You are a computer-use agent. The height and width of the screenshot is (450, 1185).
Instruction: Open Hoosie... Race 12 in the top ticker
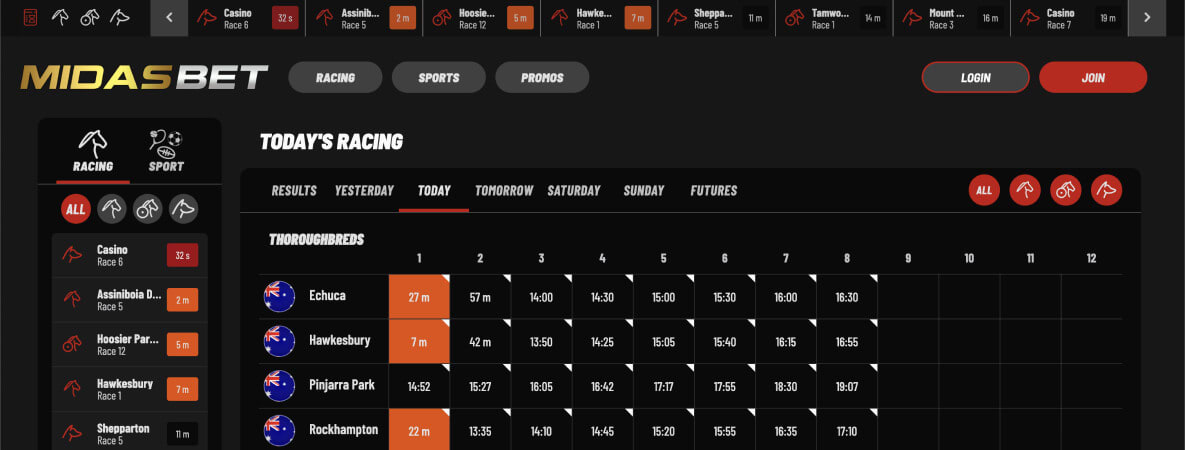(481, 18)
